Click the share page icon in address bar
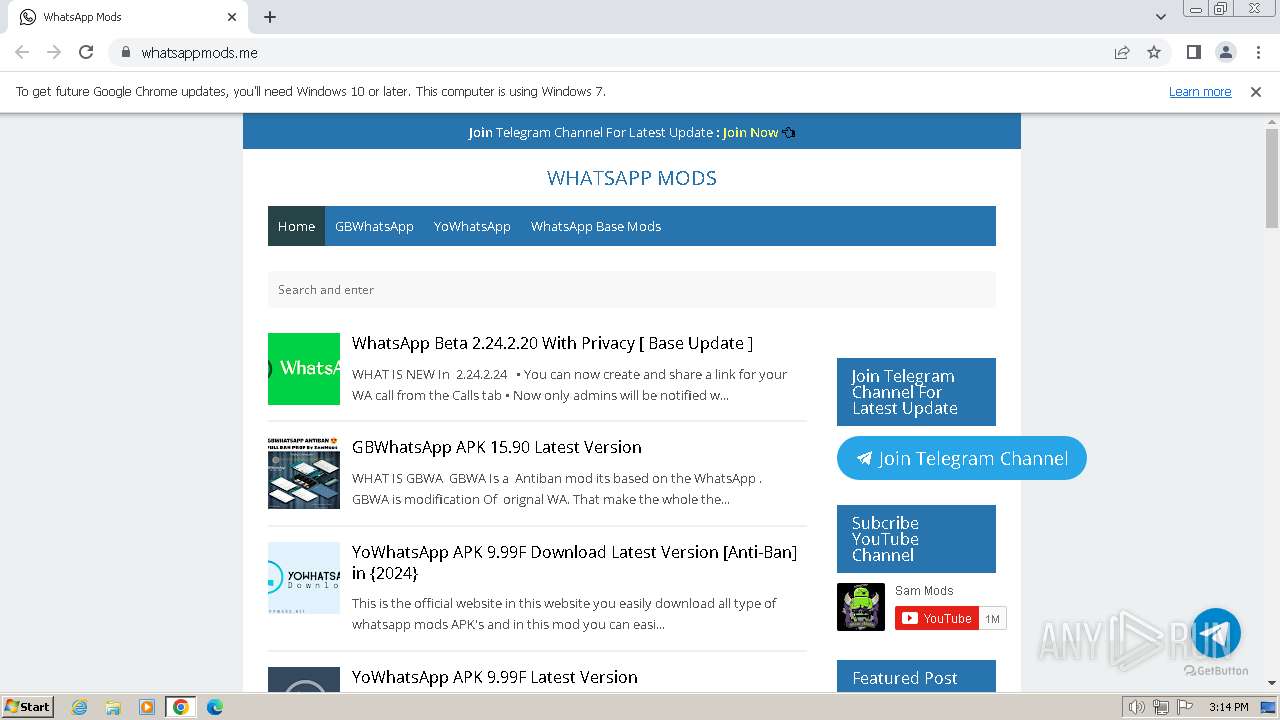Viewport: 1280px width, 720px height. coord(1122,52)
